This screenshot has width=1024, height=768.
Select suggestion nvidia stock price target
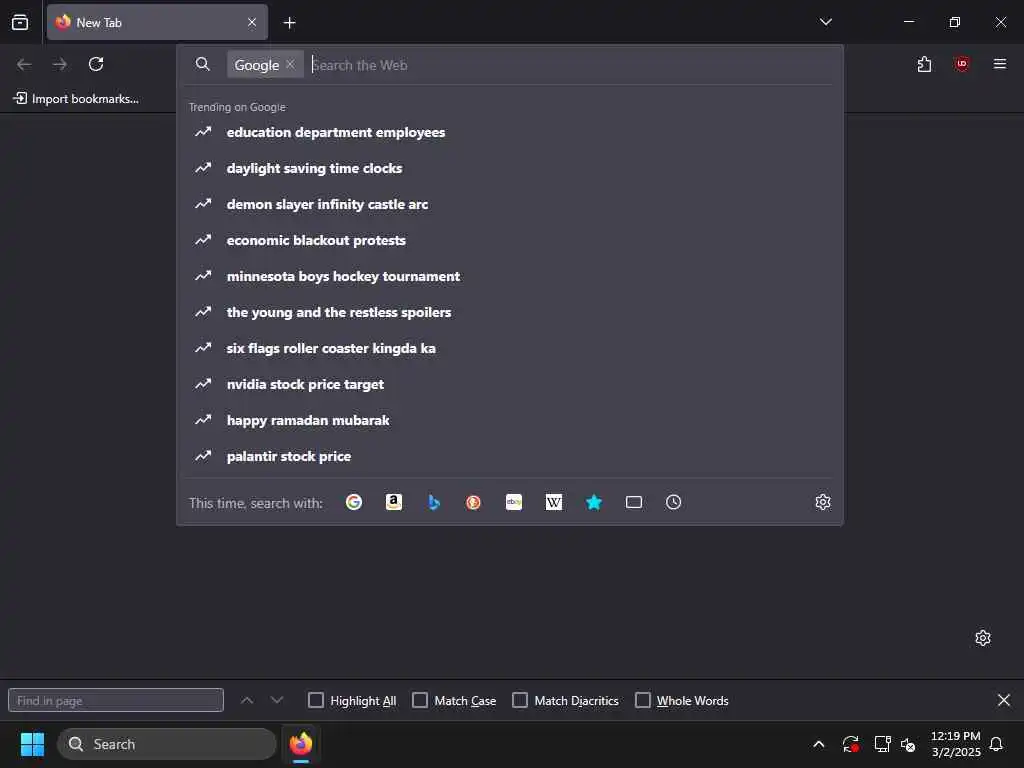point(509,384)
